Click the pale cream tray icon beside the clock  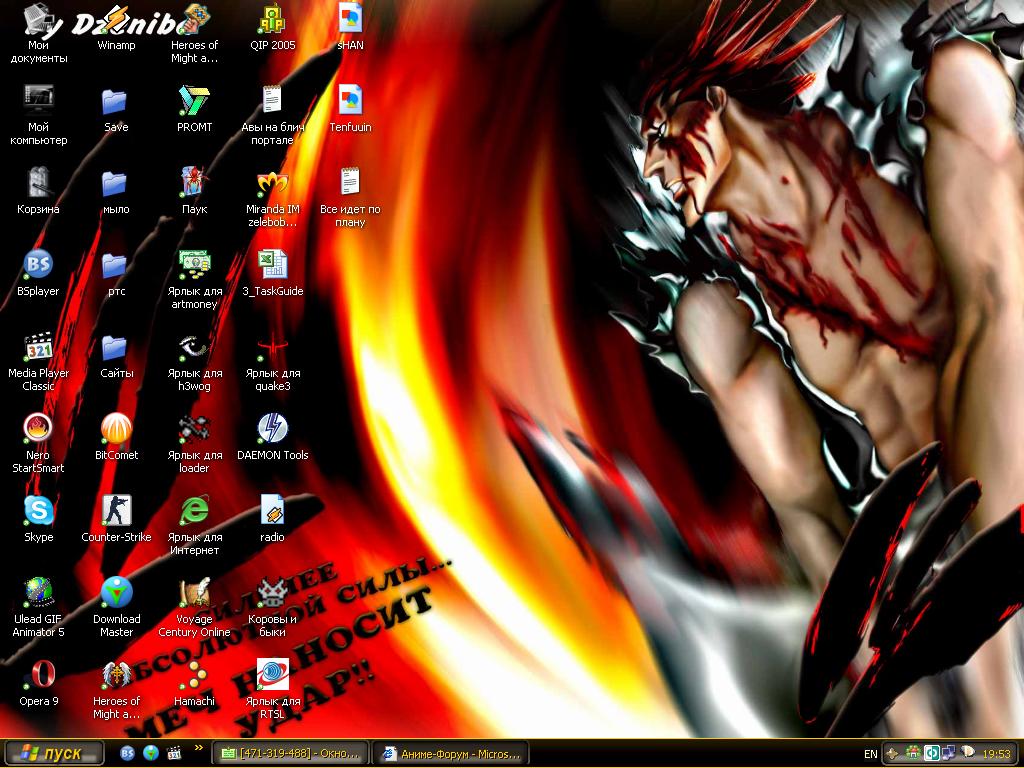(968, 753)
